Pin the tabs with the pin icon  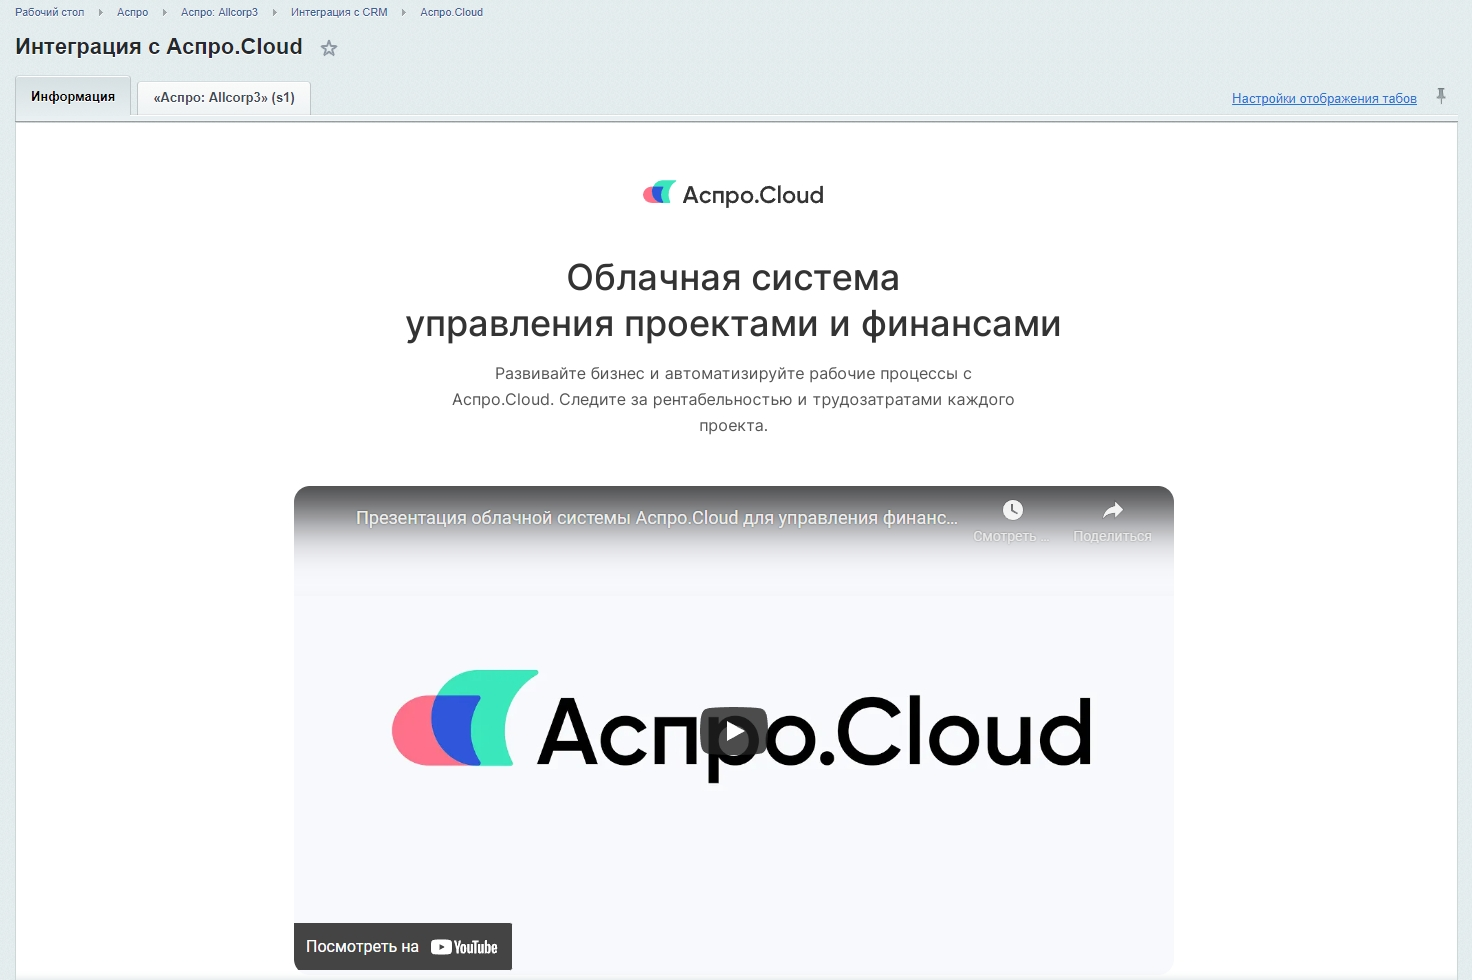pos(1441,96)
